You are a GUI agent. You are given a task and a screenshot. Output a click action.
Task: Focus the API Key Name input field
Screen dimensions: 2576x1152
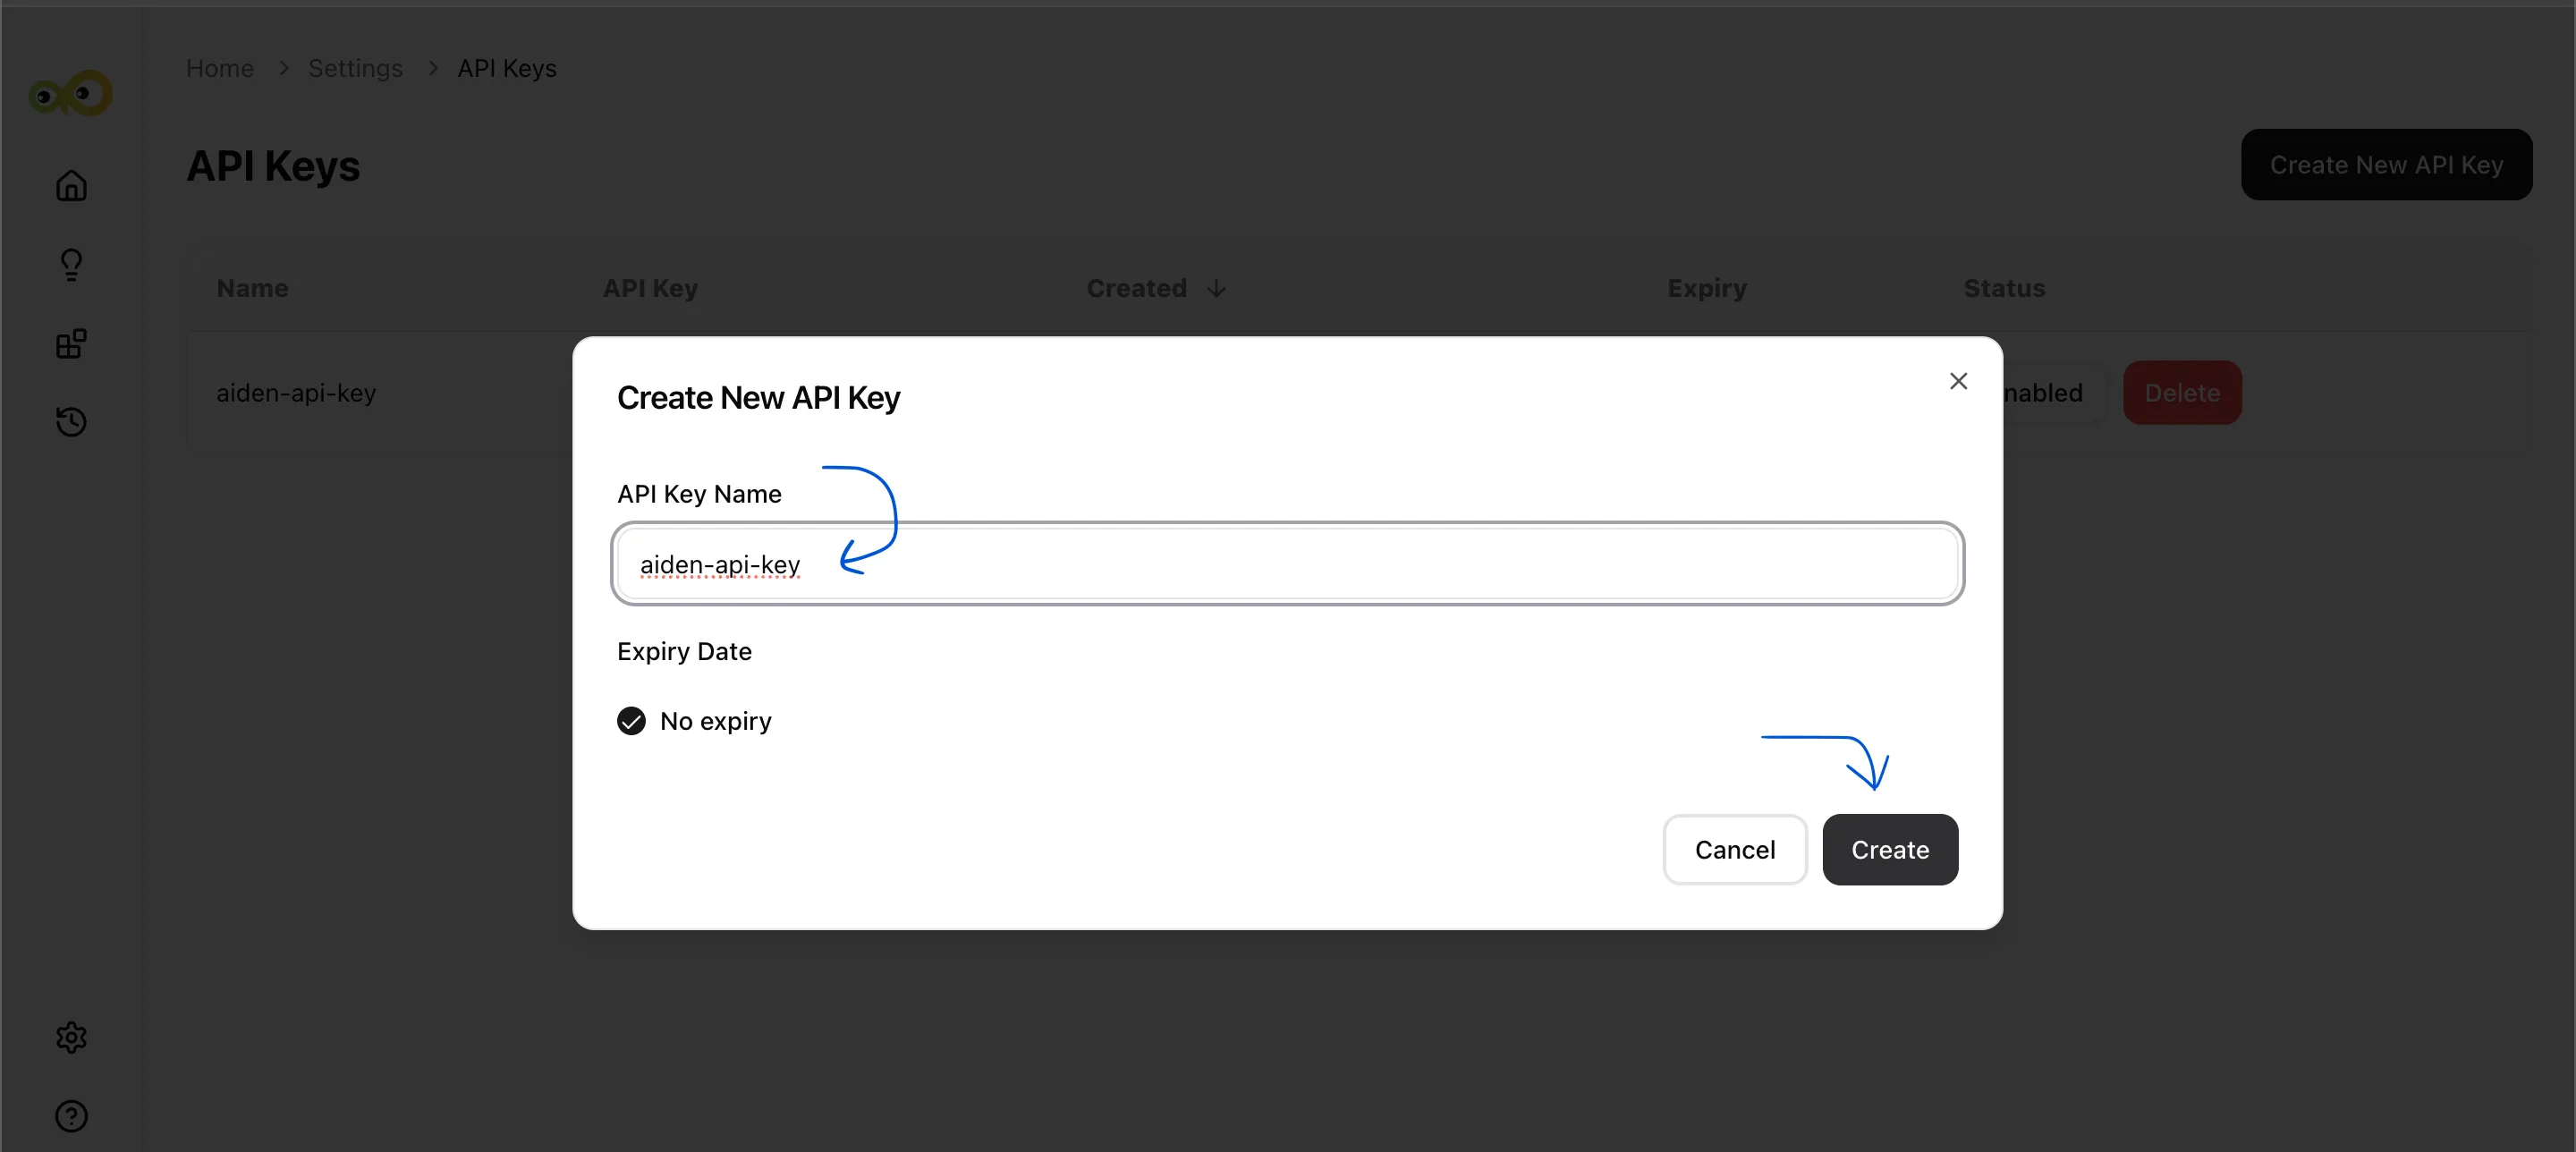point(1287,564)
